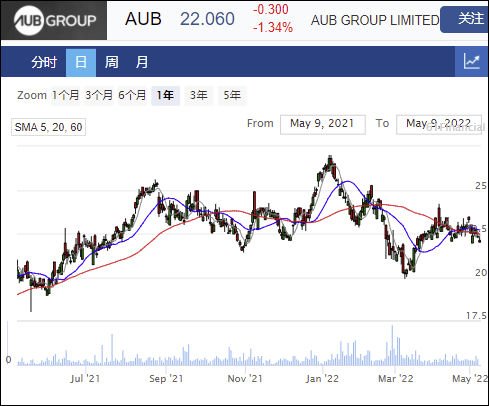Click the -0.300 change value
The height and width of the screenshot is (406, 489).
click(x=271, y=9)
